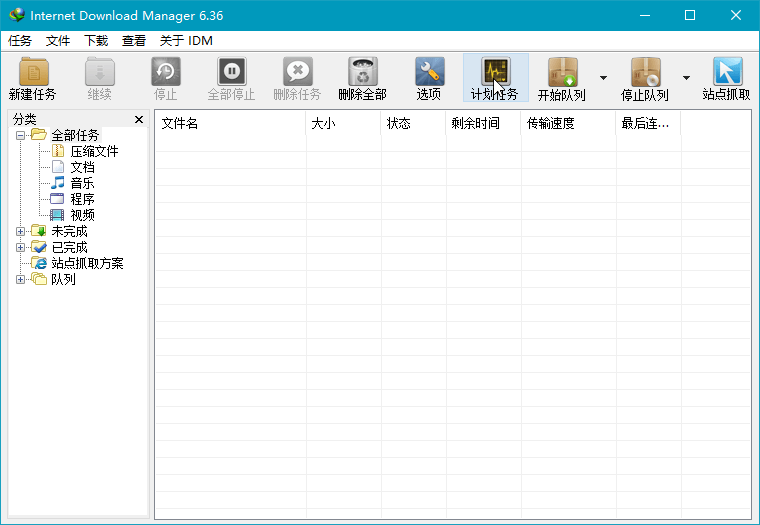Collapse the 全部任务 tree node
Image resolution: width=760 pixels, height=525 pixels.
(21, 135)
